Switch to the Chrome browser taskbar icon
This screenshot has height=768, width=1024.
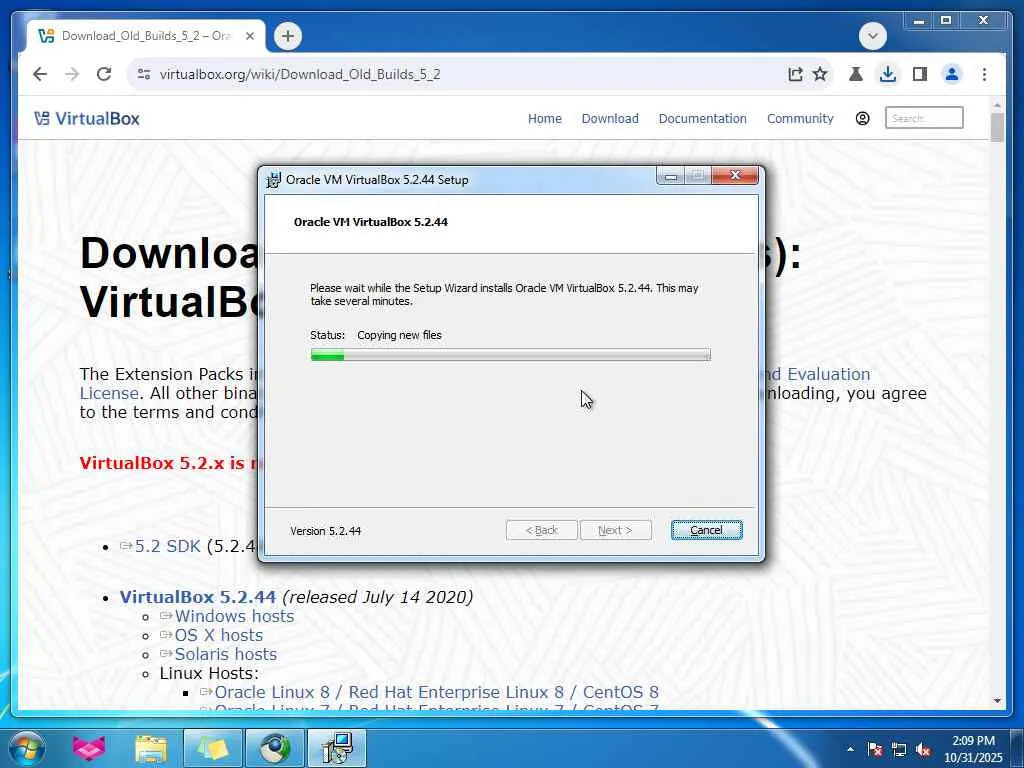(x=275, y=748)
